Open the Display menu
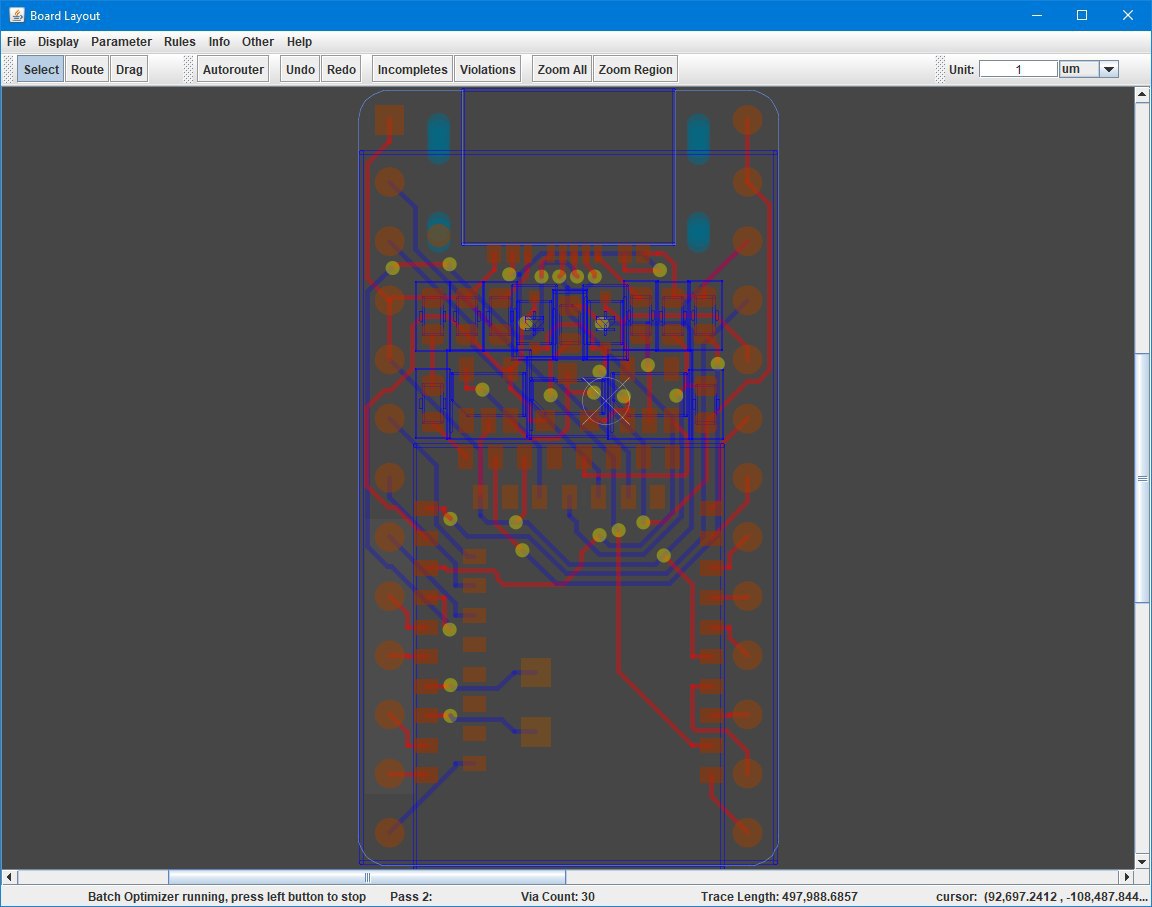The height and width of the screenshot is (907, 1152). pos(58,42)
